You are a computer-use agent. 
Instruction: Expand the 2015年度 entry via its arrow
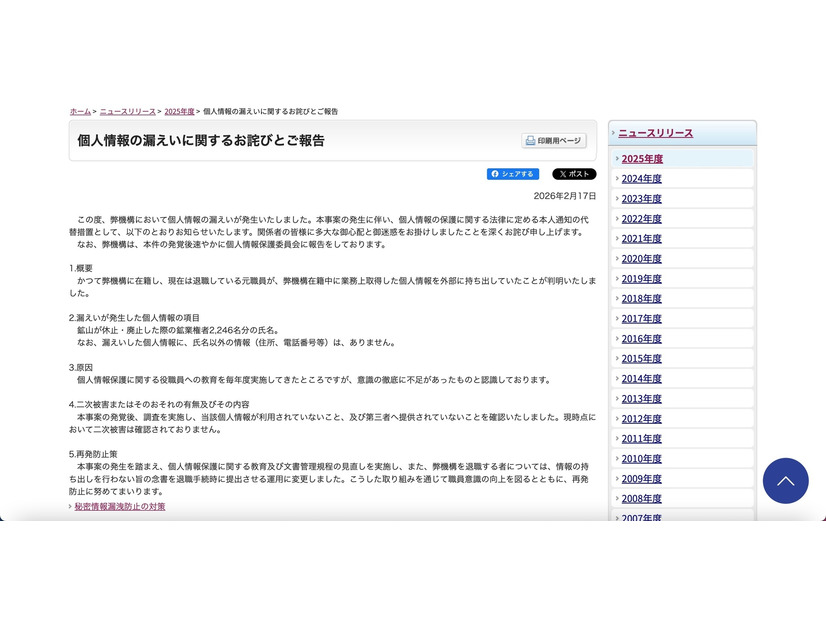pyautogui.click(x=618, y=359)
